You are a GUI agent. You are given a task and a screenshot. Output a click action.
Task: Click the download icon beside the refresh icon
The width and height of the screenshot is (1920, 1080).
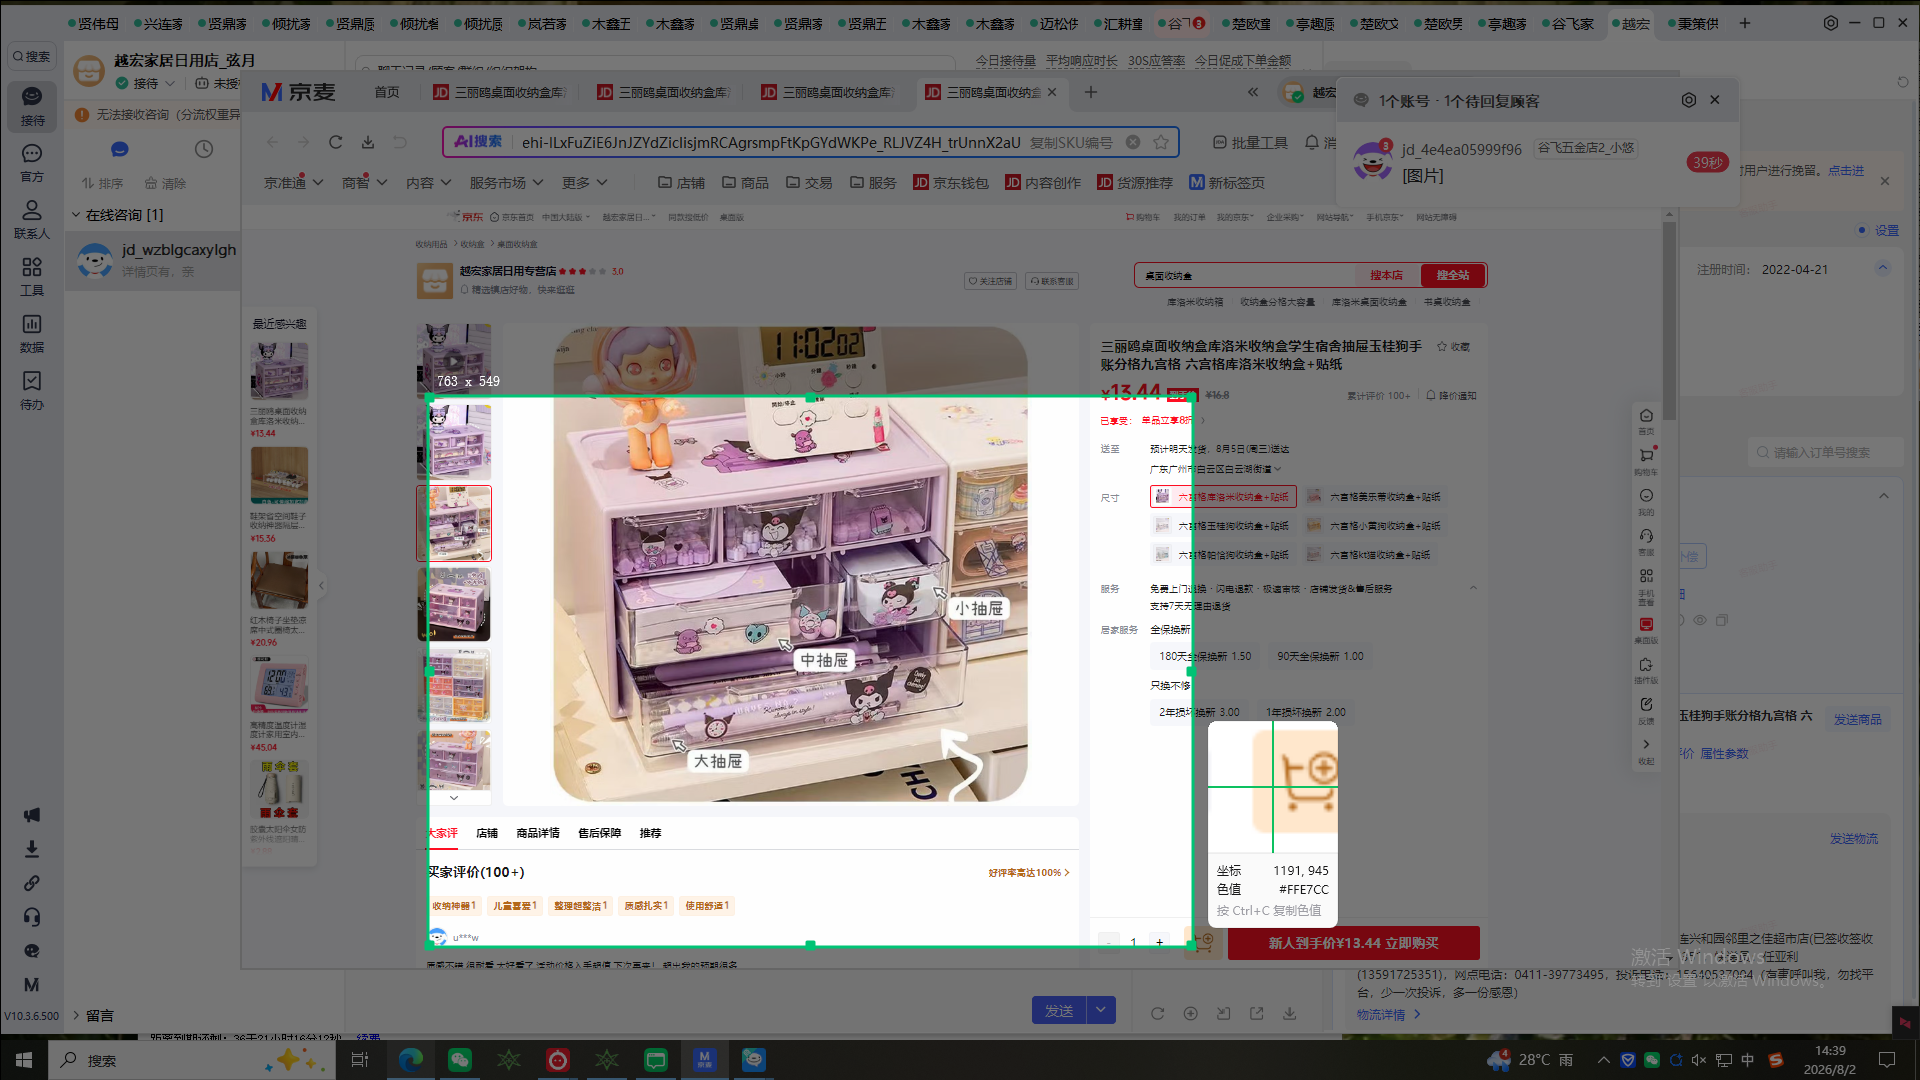[x=368, y=142]
